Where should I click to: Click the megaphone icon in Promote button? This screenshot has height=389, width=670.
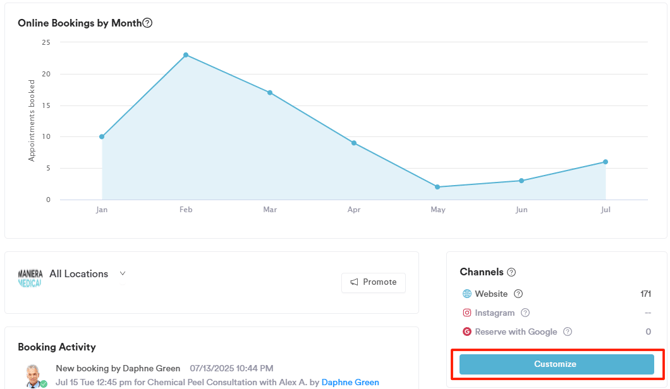[x=354, y=282]
